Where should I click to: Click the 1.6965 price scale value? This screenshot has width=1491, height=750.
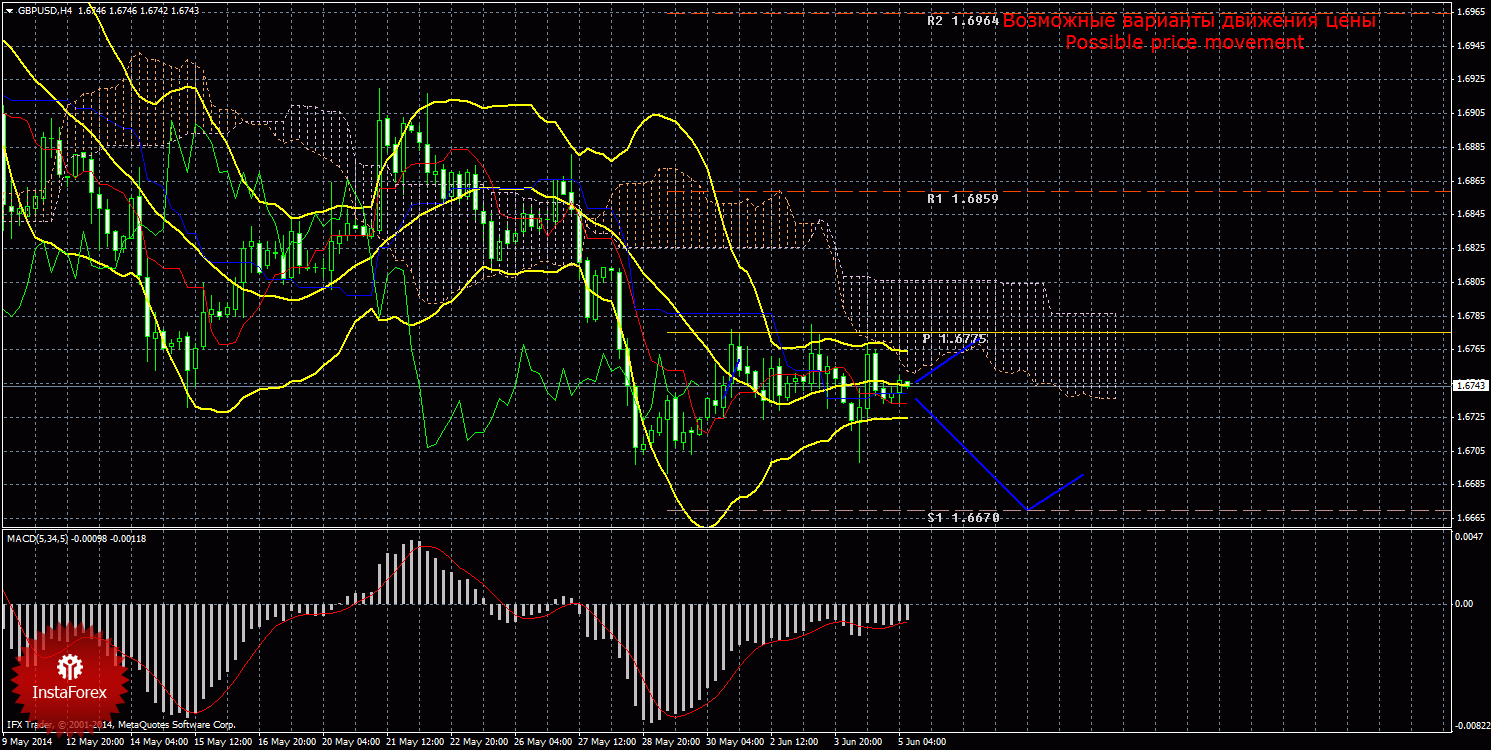pyautogui.click(x=1470, y=13)
